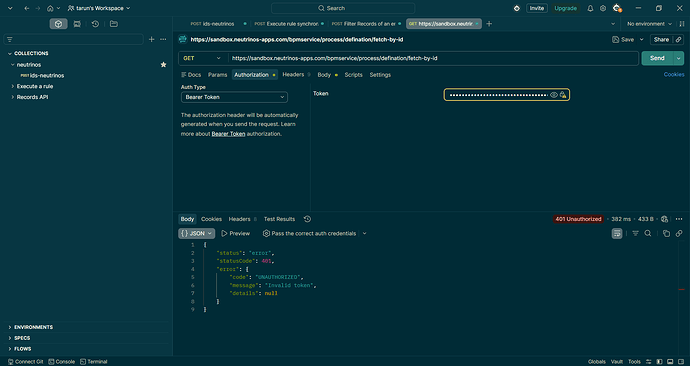Search within the response body
The image size is (690, 366).
click(648, 234)
